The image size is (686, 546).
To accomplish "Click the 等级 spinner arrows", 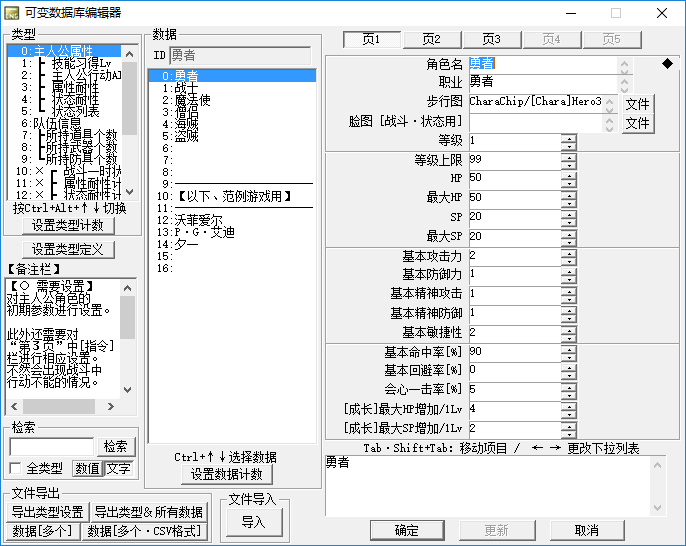I will (x=569, y=141).
